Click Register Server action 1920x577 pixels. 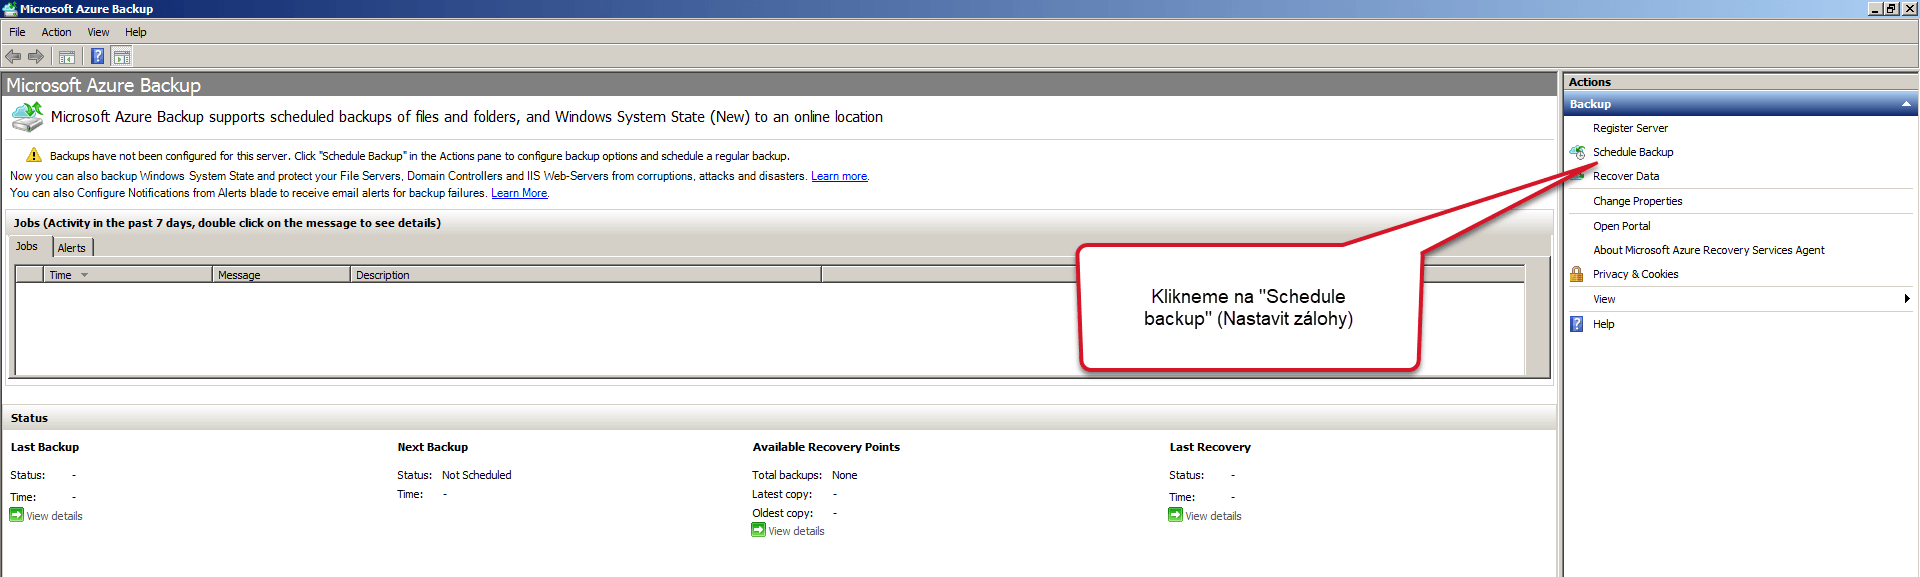pyautogui.click(x=1630, y=128)
